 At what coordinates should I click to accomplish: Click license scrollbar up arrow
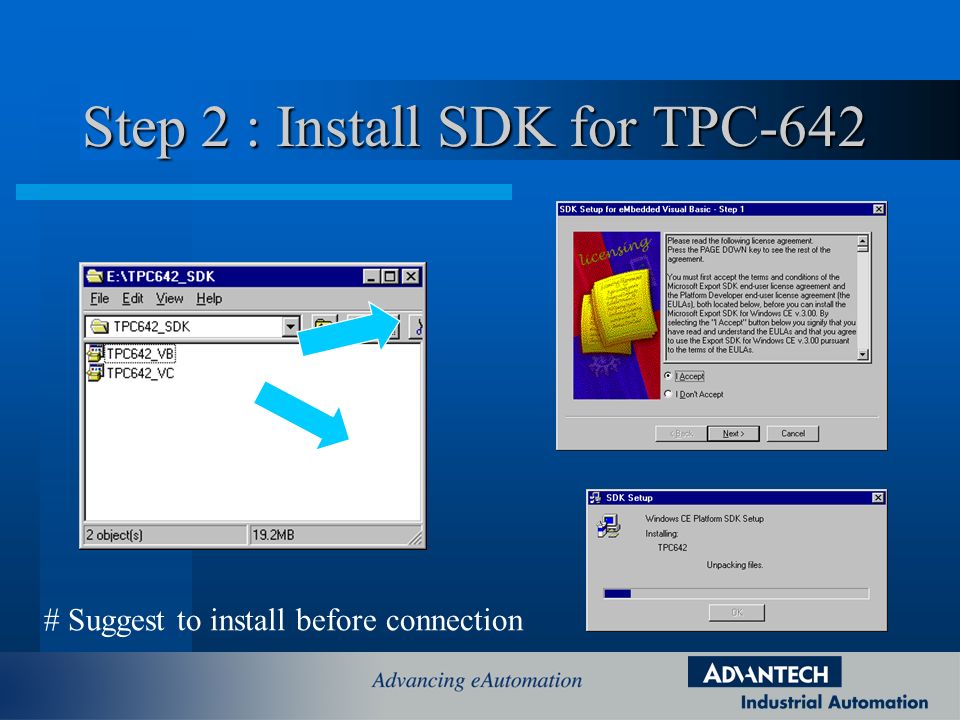(x=863, y=241)
